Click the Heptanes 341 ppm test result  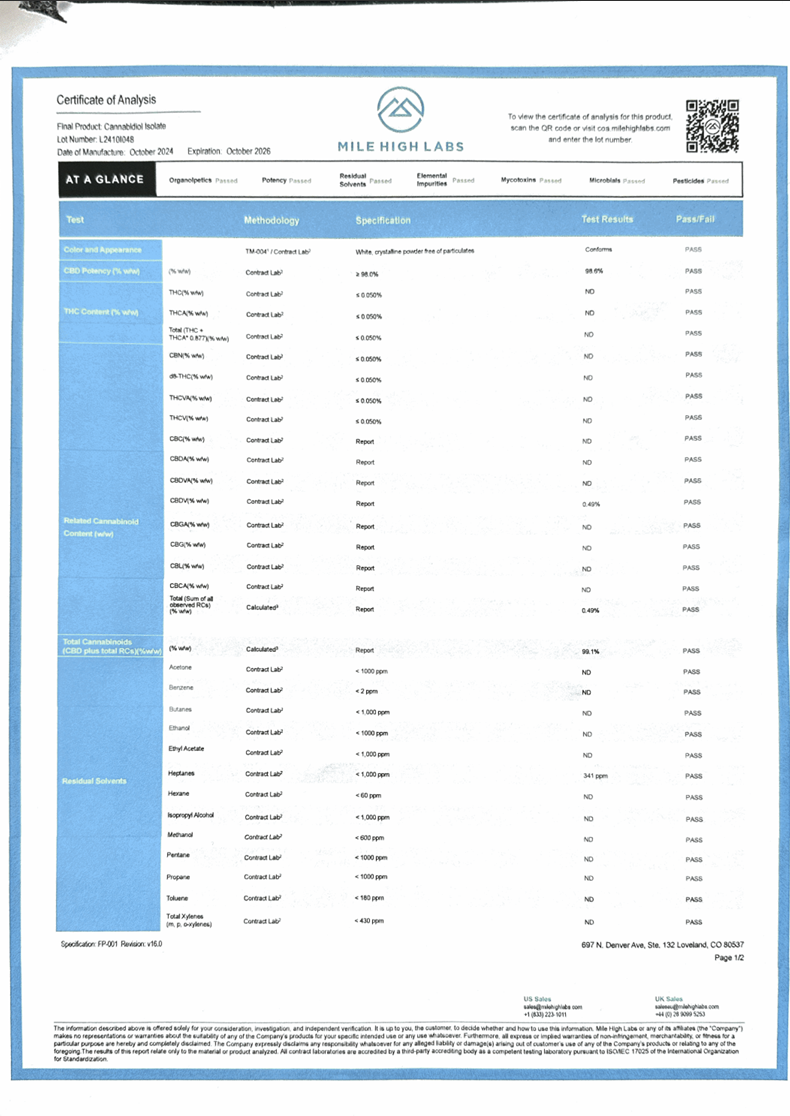(x=595, y=776)
